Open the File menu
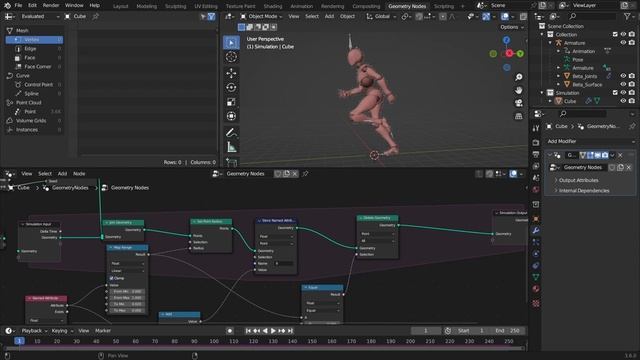This screenshot has width=640, height=360. [x=18, y=5]
